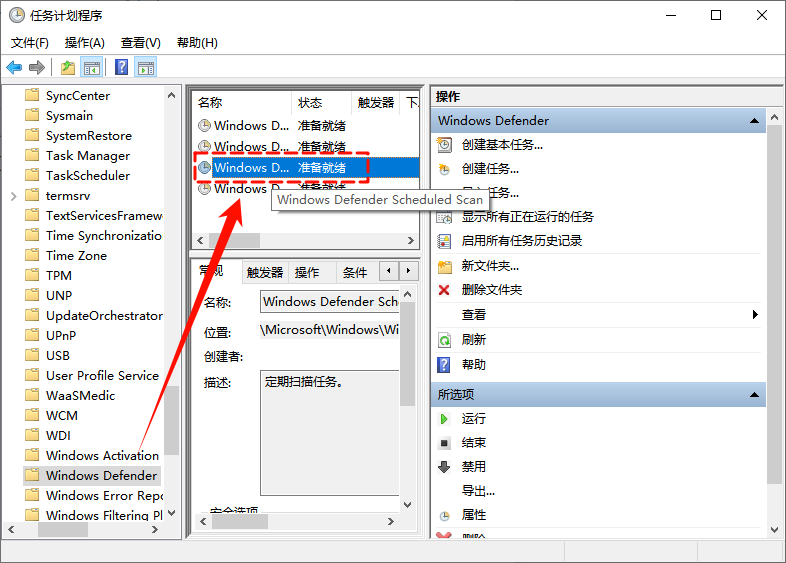Click the clock icon of first task row
This screenshot has width=786, height=563.
point(204,125)
